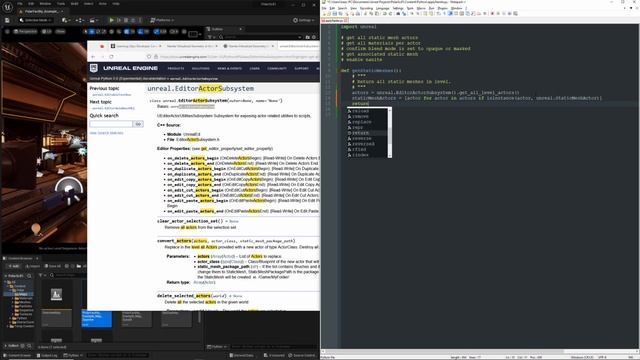Open the Platforms dropdown
The height and width of the screenshot is (360, 640).
click(x=162, y=20)
